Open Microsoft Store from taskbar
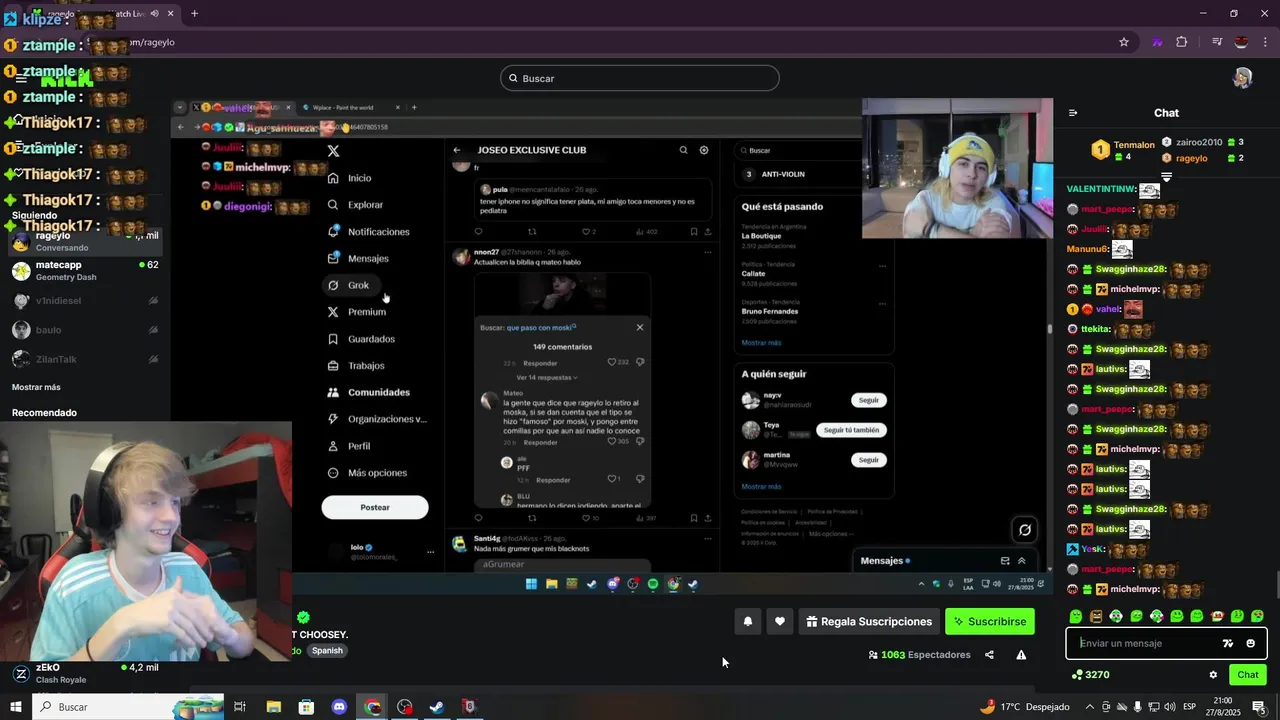The image size is (1280, 720). tap(306, 707)
